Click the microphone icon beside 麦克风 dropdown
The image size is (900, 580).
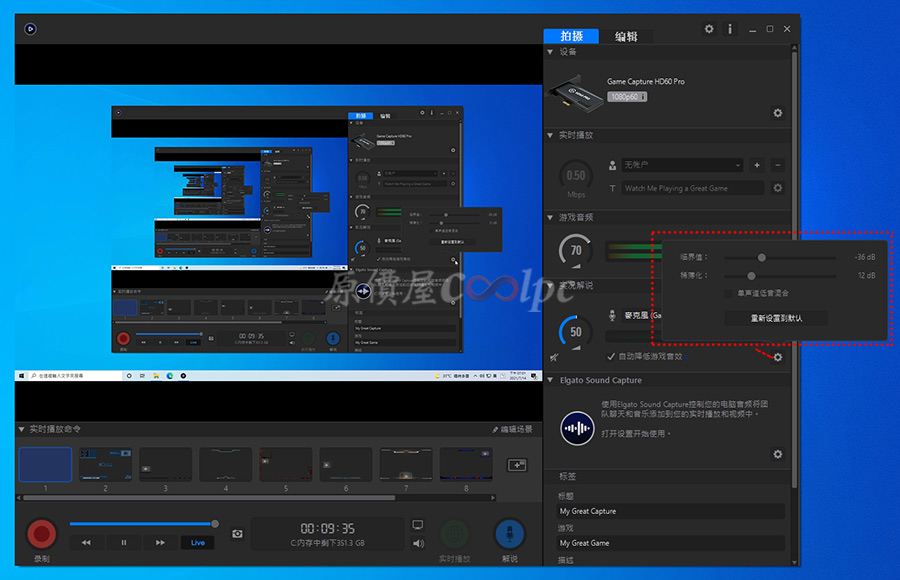click(612, 315)
